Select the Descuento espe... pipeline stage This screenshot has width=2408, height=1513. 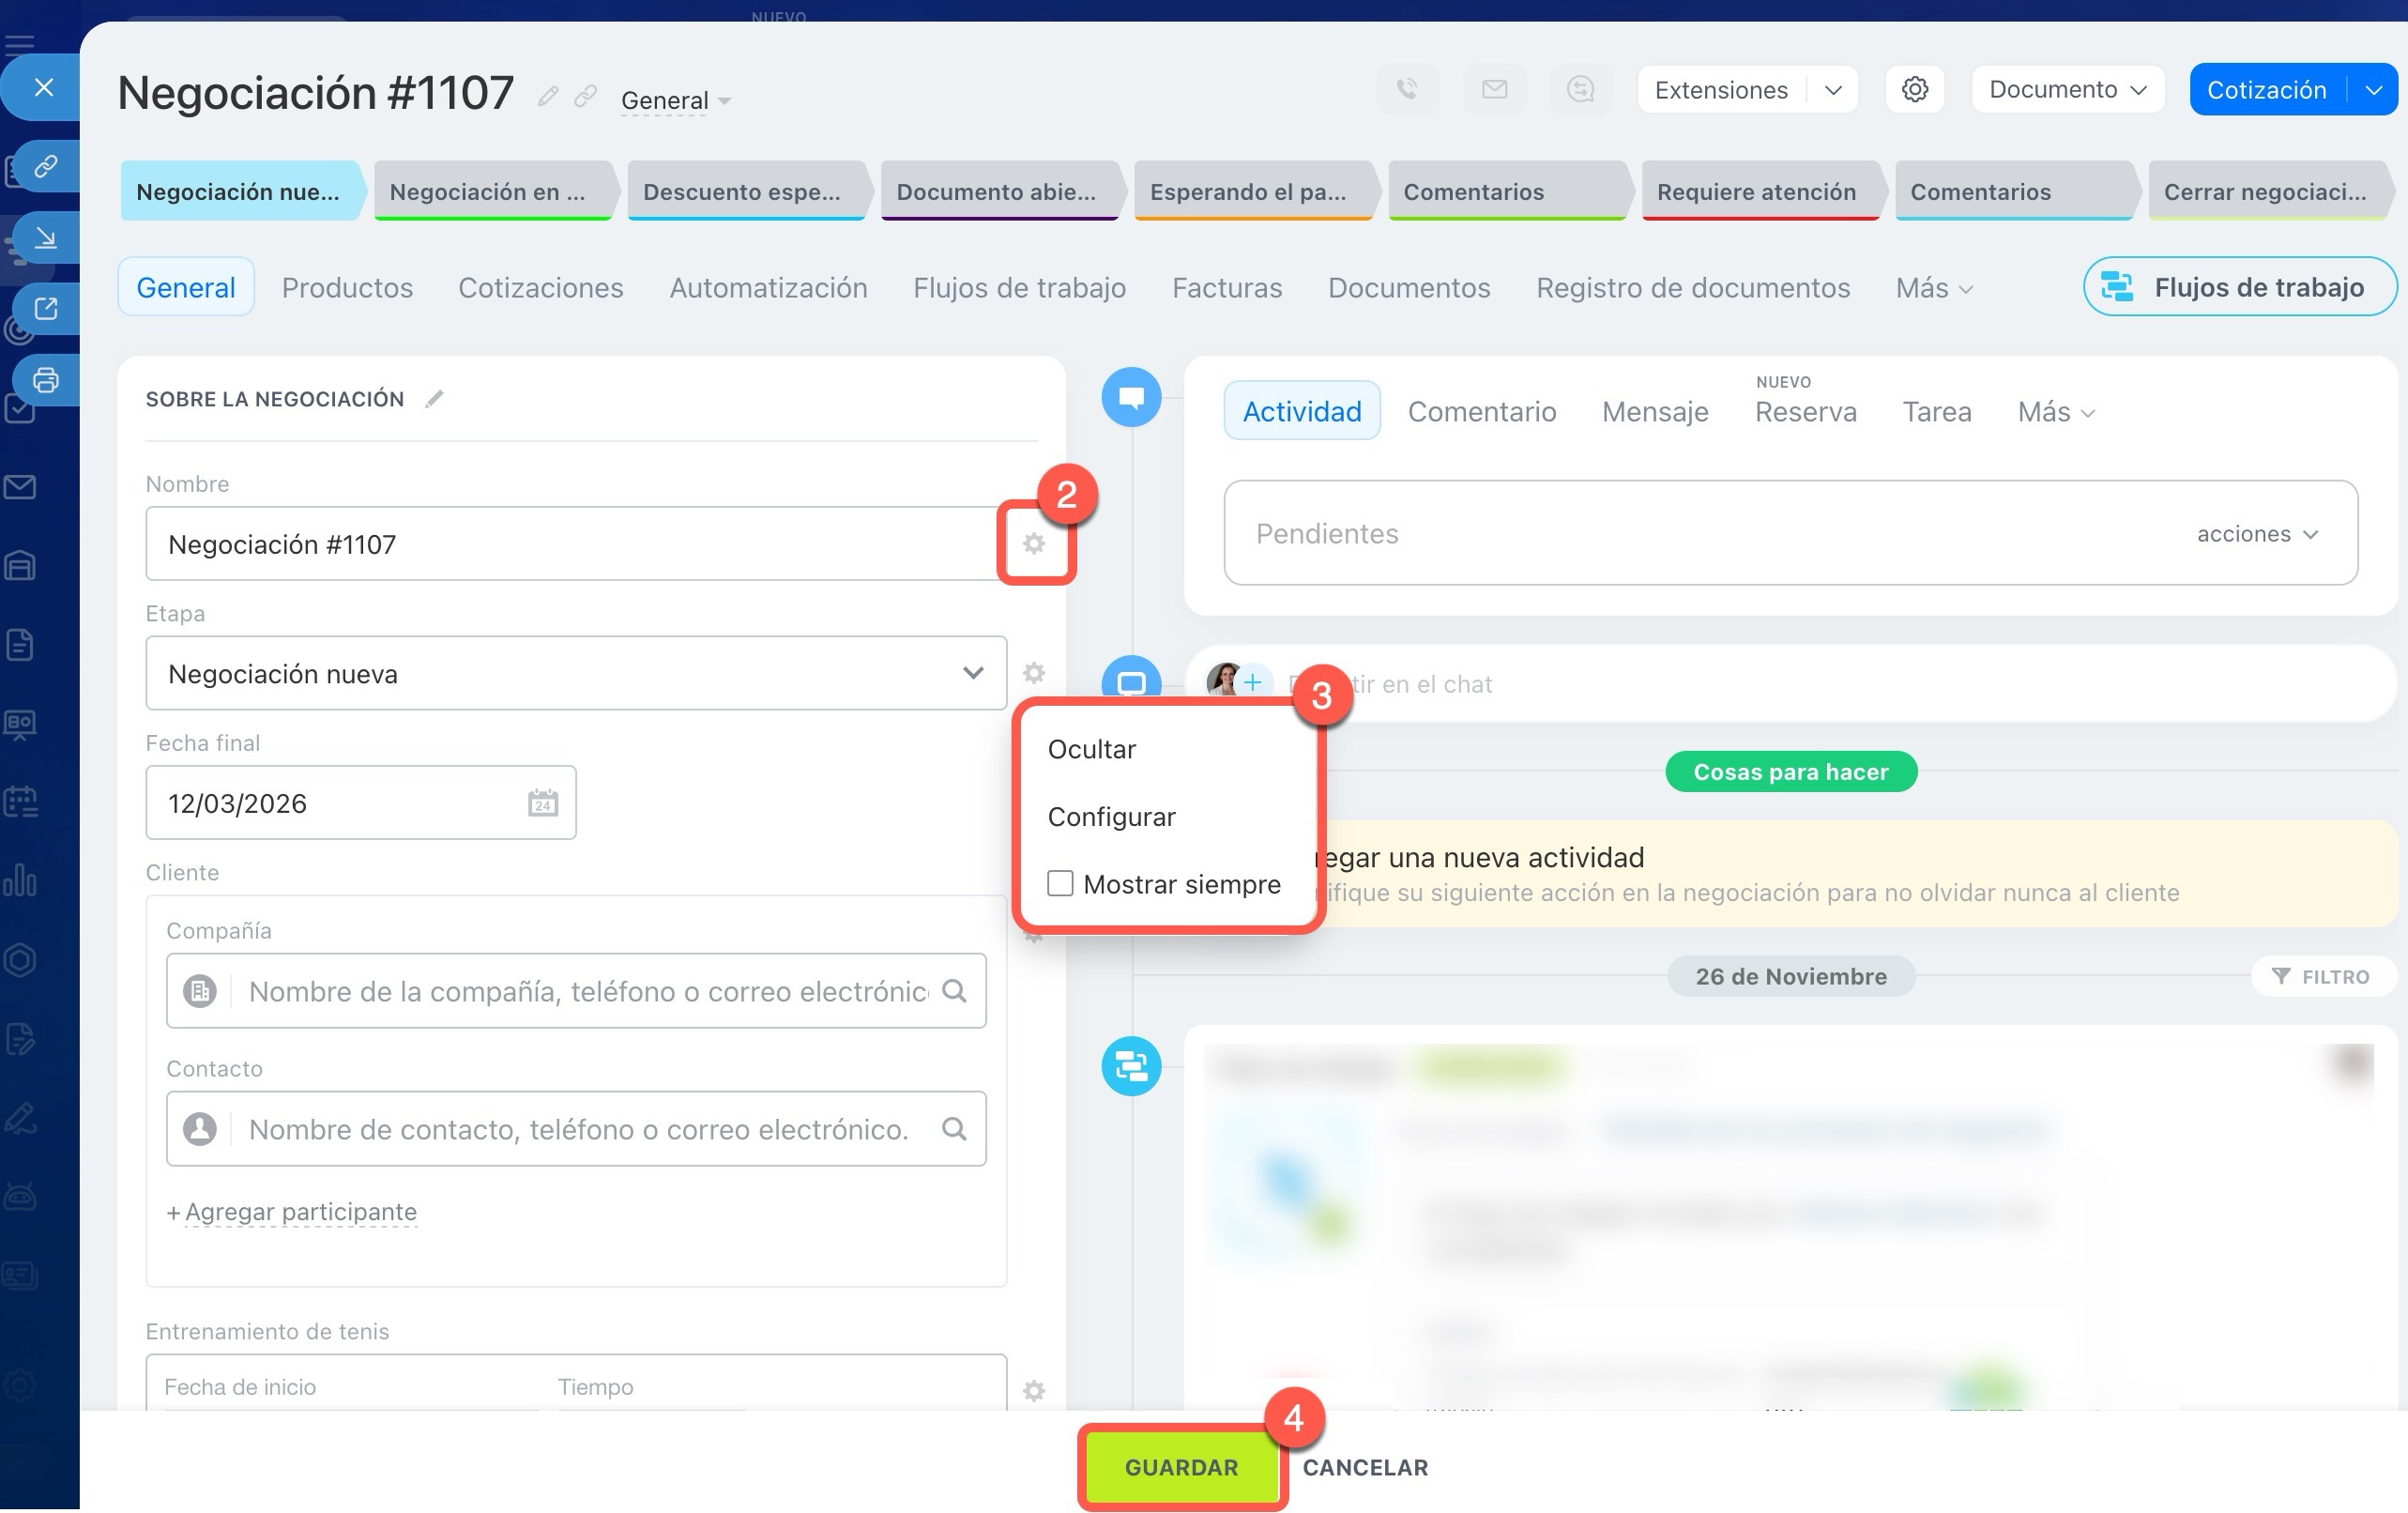pos(742,192)
